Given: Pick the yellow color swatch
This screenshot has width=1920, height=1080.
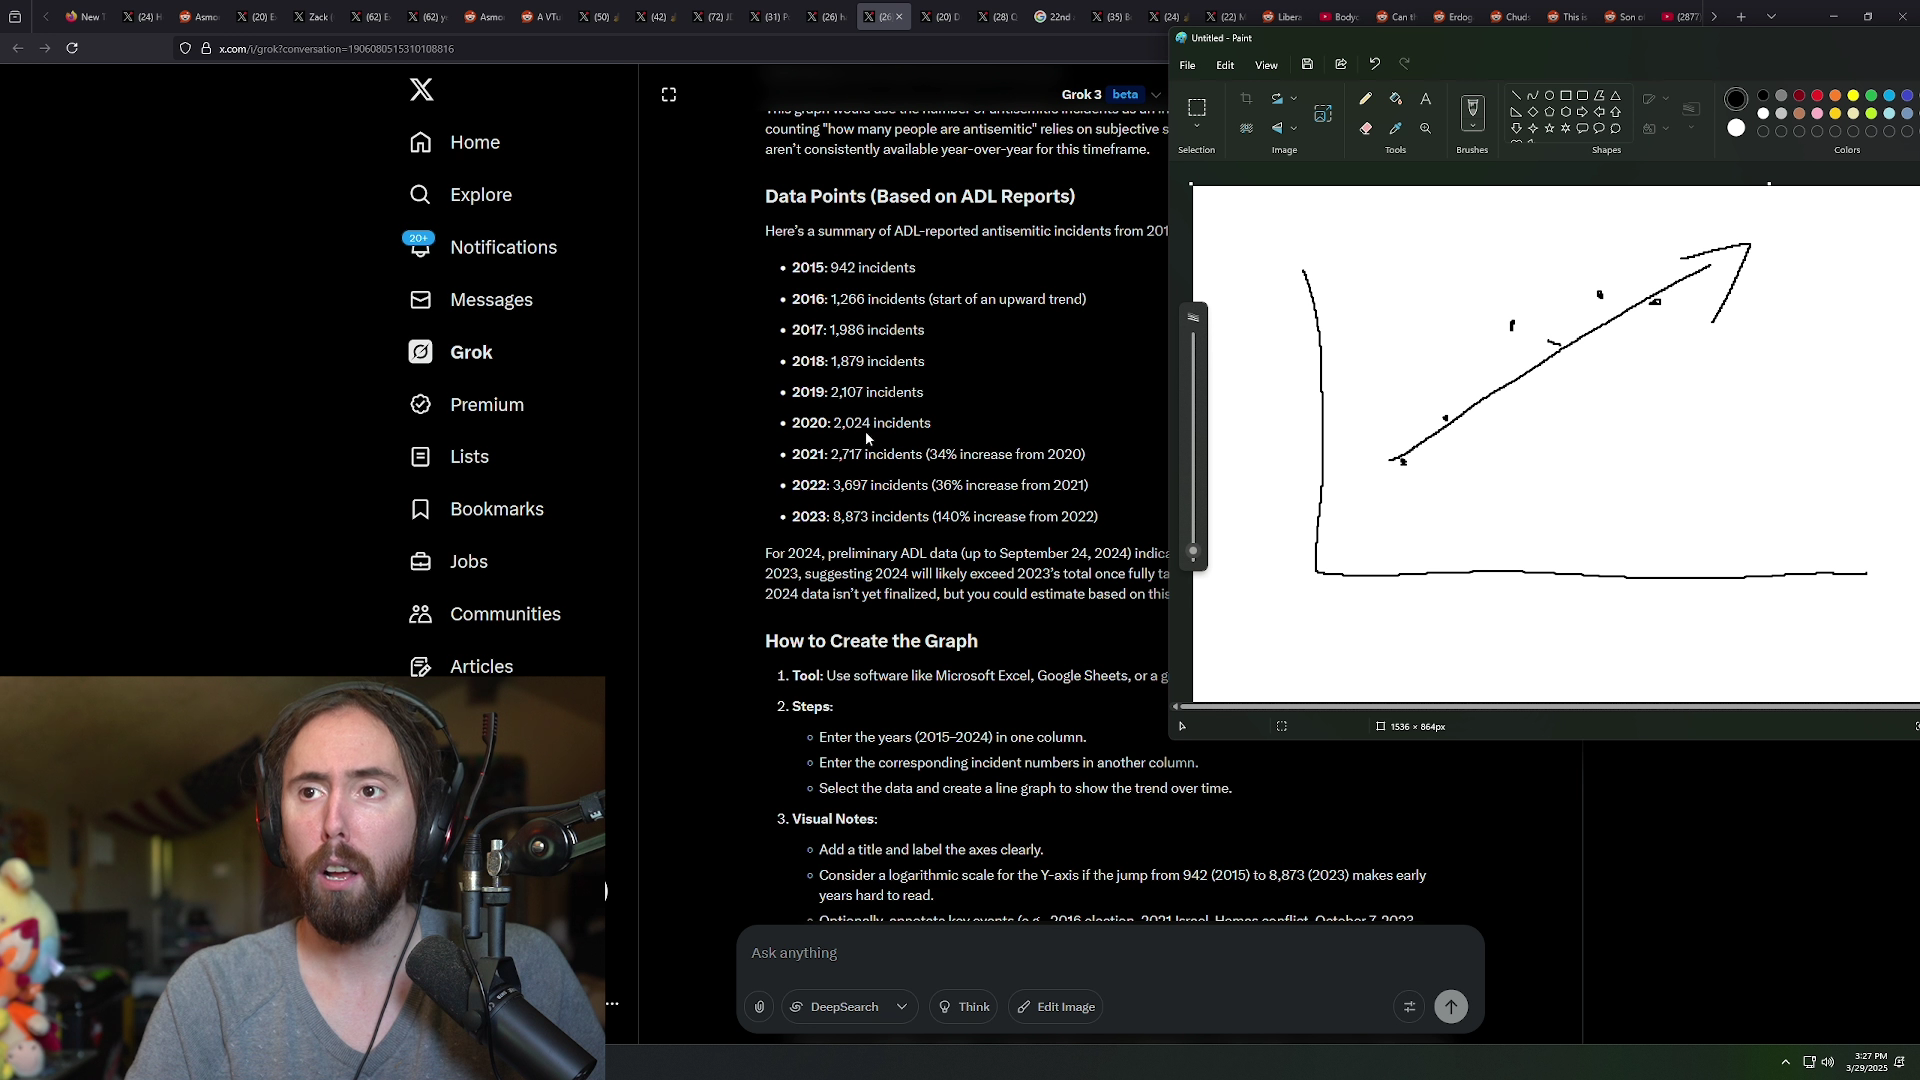Looking at the screenshot, I should pyautogui.click(x=1853, y=96).
